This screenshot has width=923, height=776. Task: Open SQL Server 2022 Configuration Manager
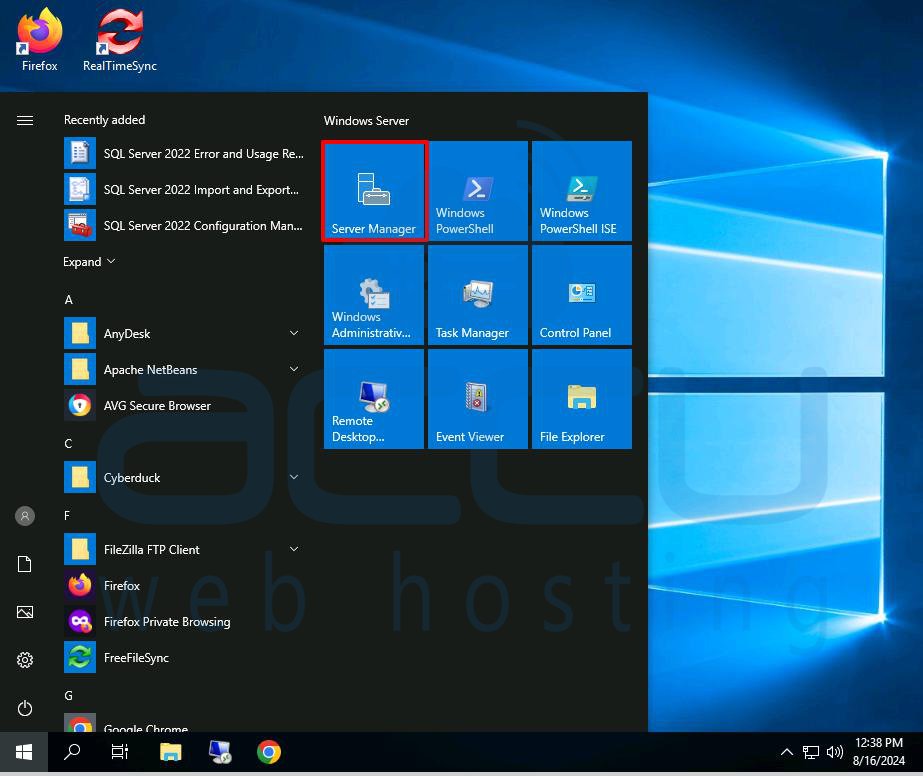pos(184,225)
